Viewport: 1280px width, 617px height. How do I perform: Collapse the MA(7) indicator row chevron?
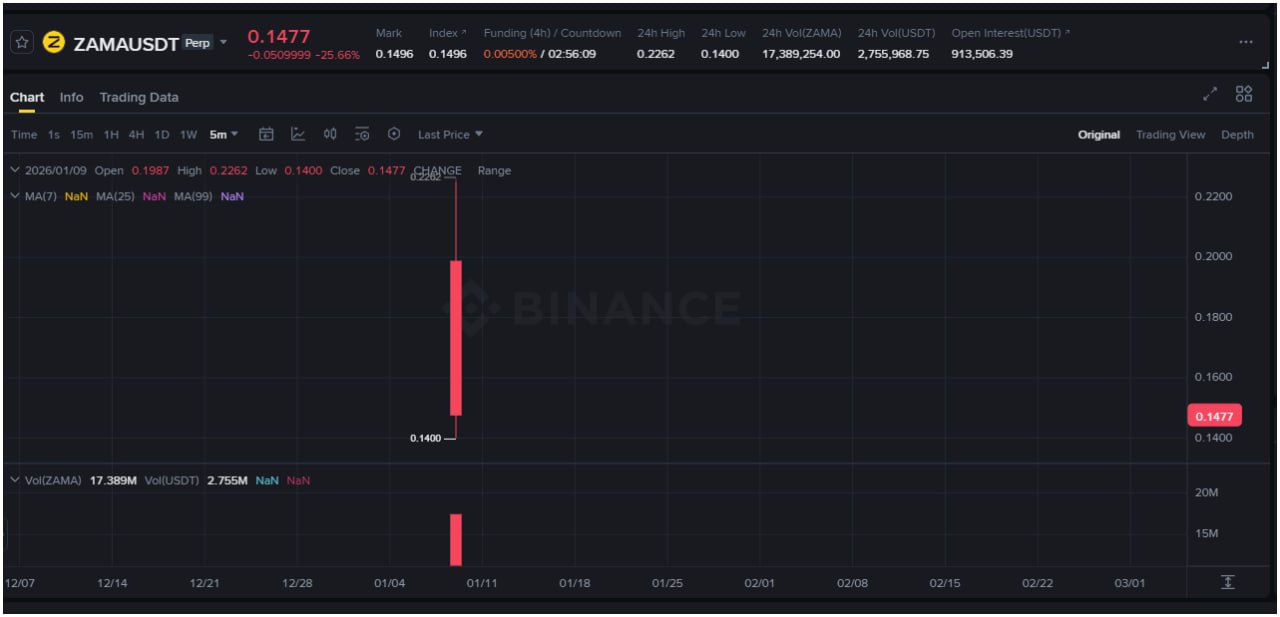point(15,196)
